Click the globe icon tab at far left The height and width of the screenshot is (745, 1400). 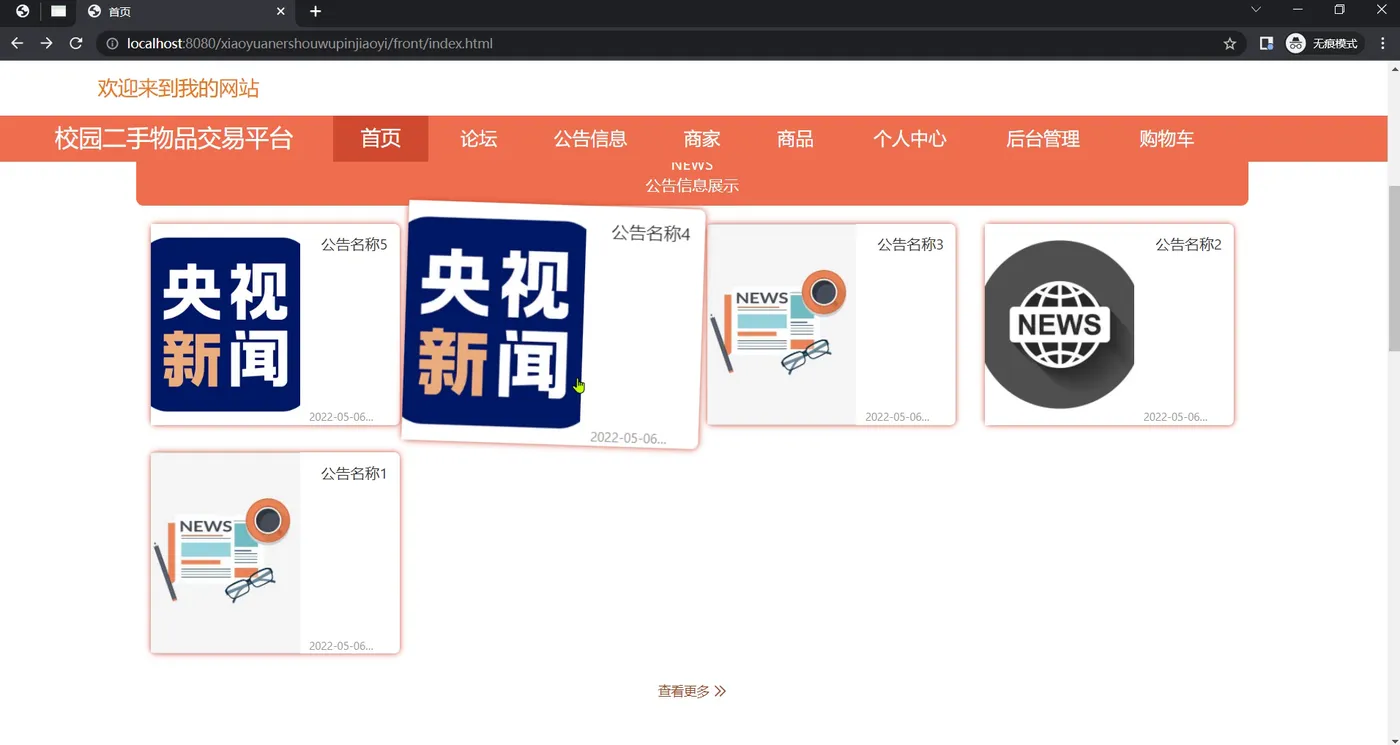(22, 11)
